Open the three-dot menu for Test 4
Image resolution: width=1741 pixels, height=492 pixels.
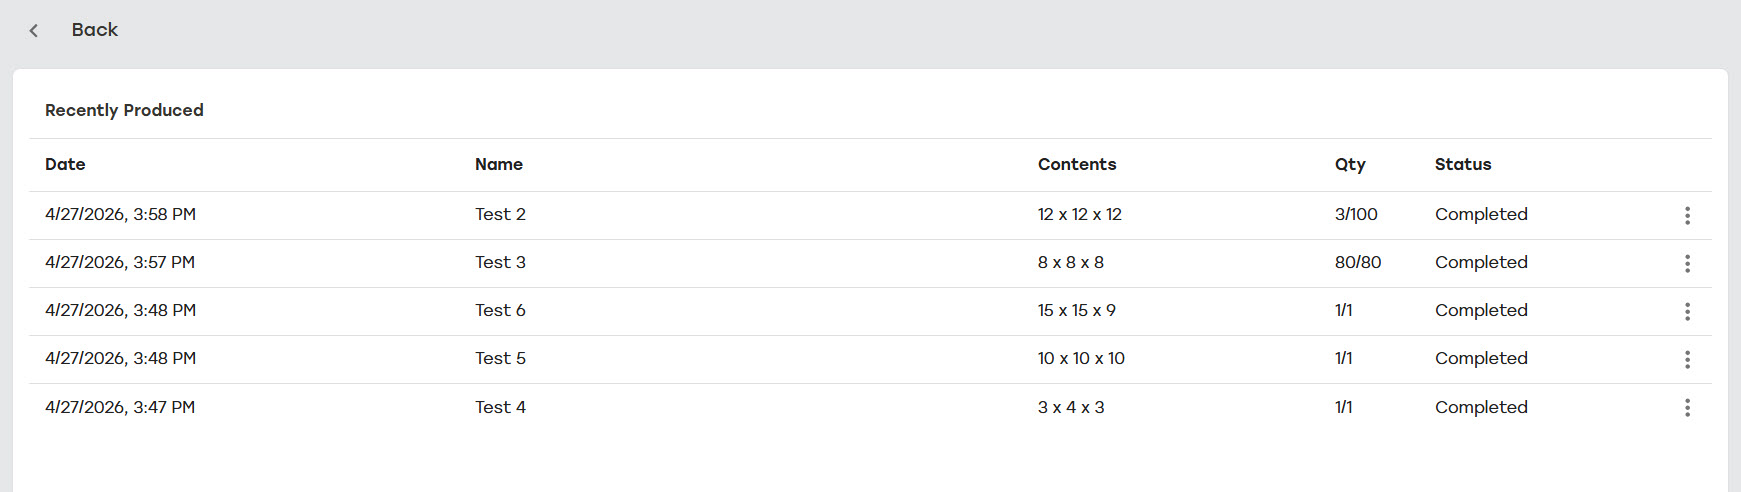(x=1687, y=407)
